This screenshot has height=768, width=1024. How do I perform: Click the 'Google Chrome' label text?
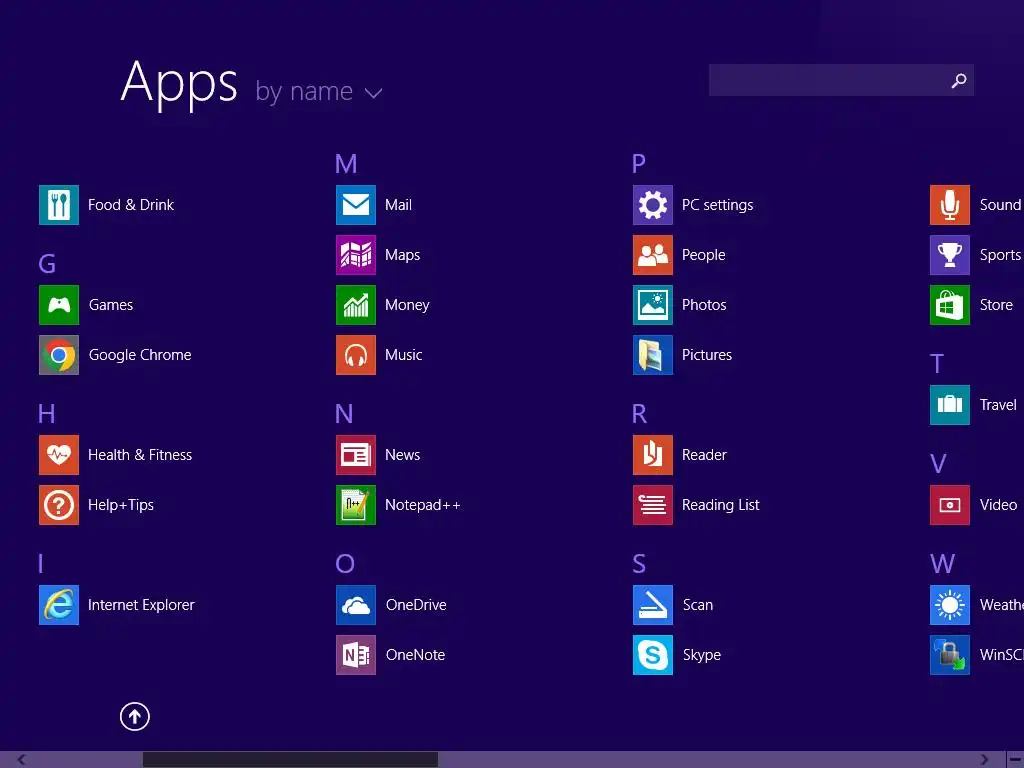140,355
